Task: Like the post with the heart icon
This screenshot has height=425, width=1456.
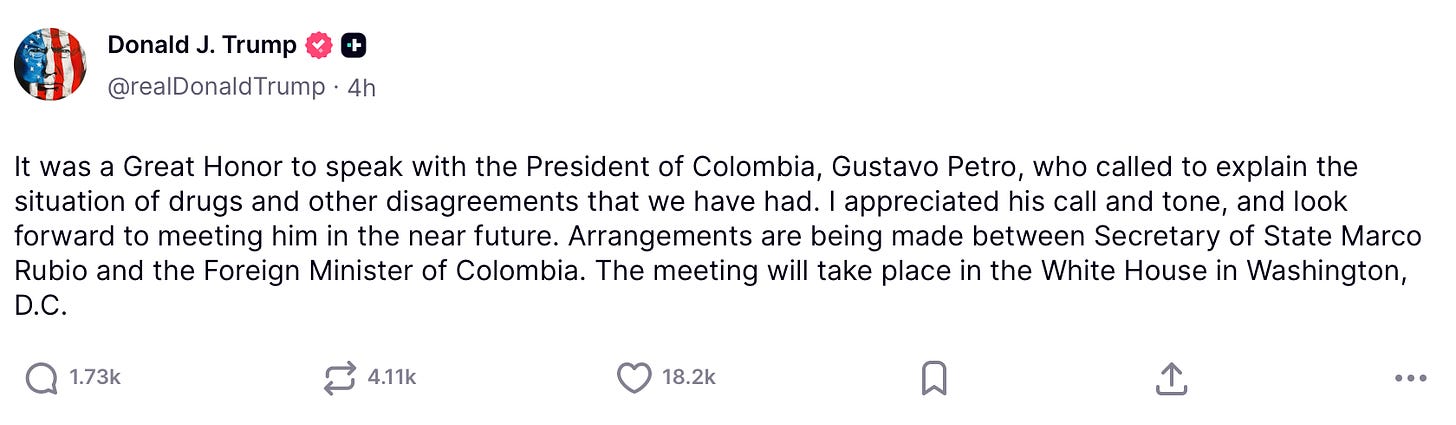Action: pyautogui.click(x=634, y=378)
